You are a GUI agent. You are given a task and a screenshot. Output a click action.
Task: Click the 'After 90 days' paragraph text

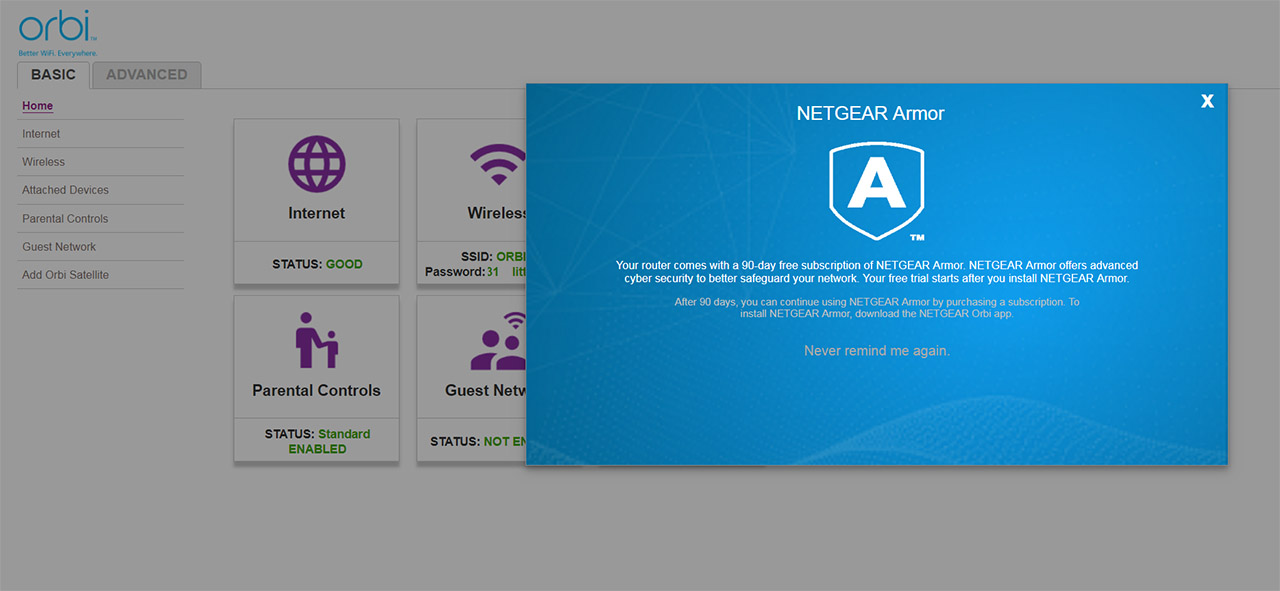(877, 308)
